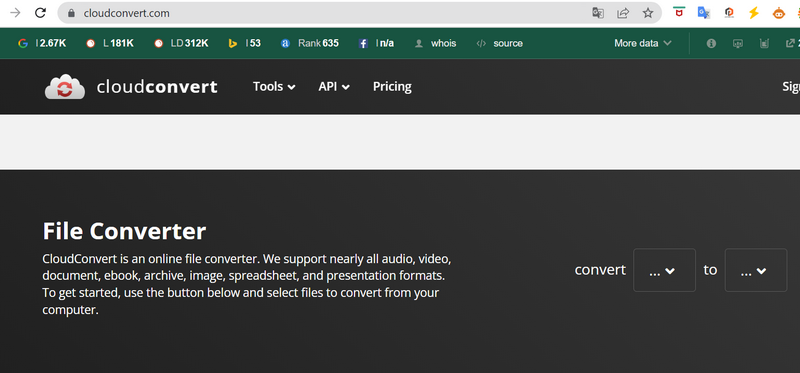Image resolution: width=800 pixels, height=373 pixels.
Task: Open the Tools menu
Action: point(274,87)
